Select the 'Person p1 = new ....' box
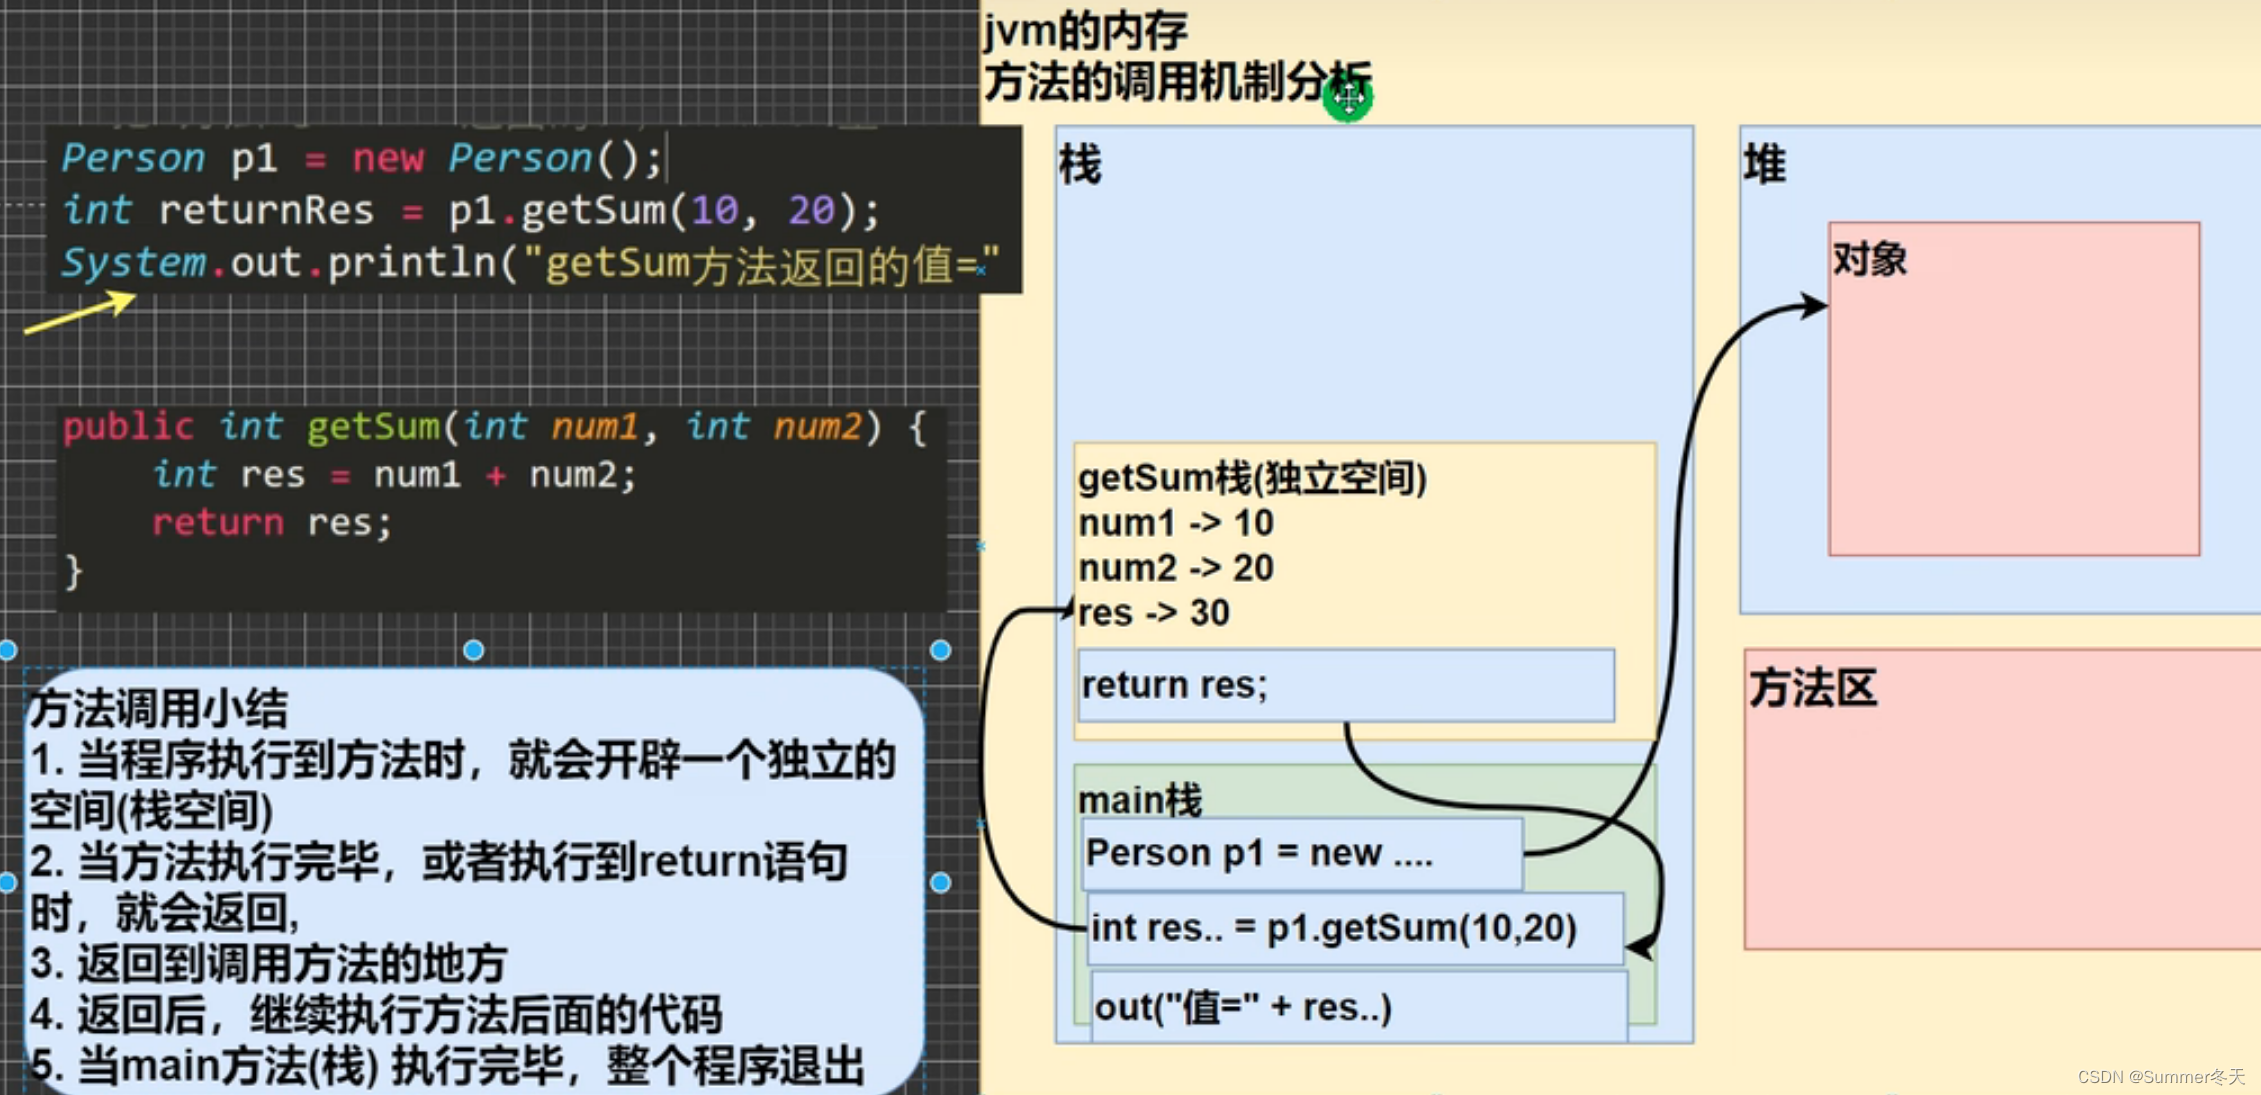Screen dimensions: 2261x1095 coord(1302,853)
